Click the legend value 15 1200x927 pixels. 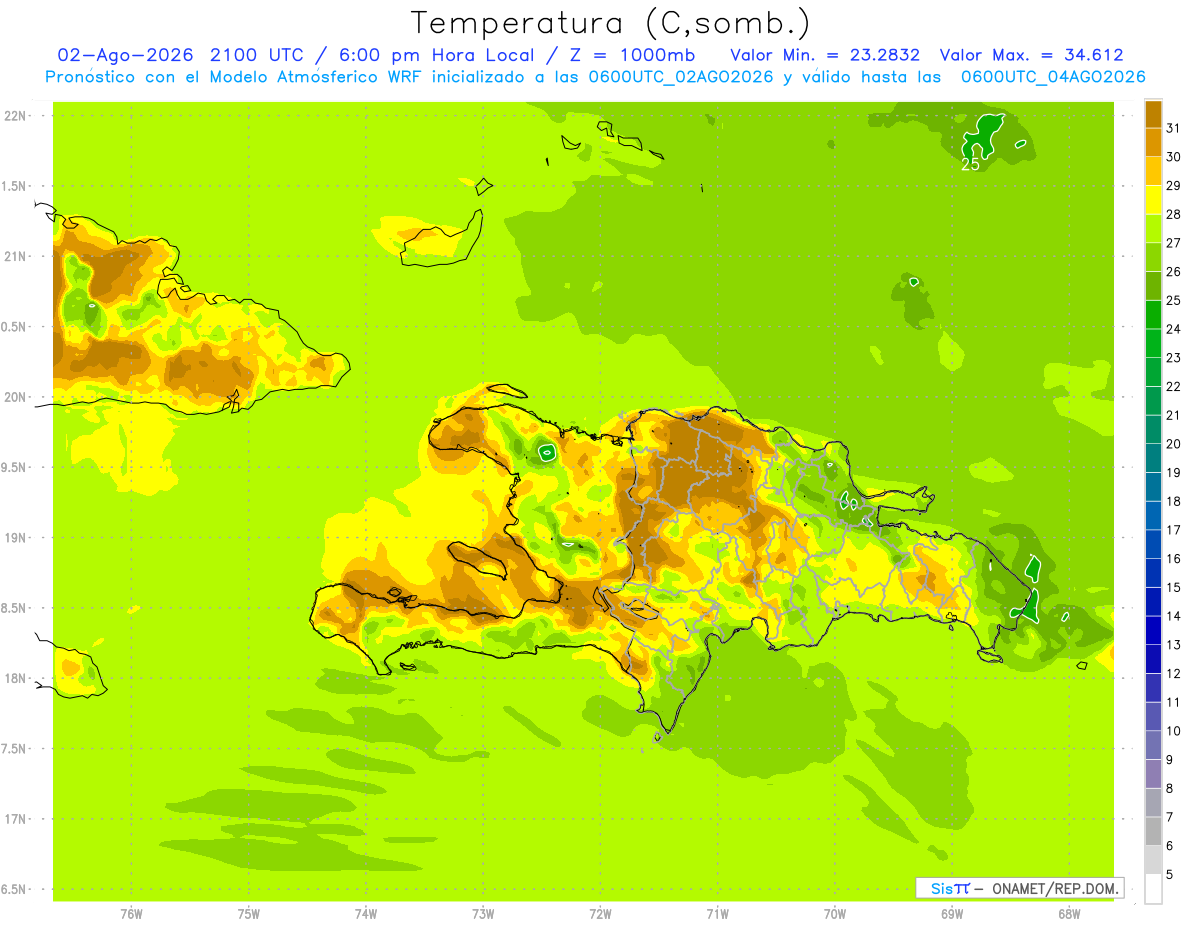click(1174, 587)
